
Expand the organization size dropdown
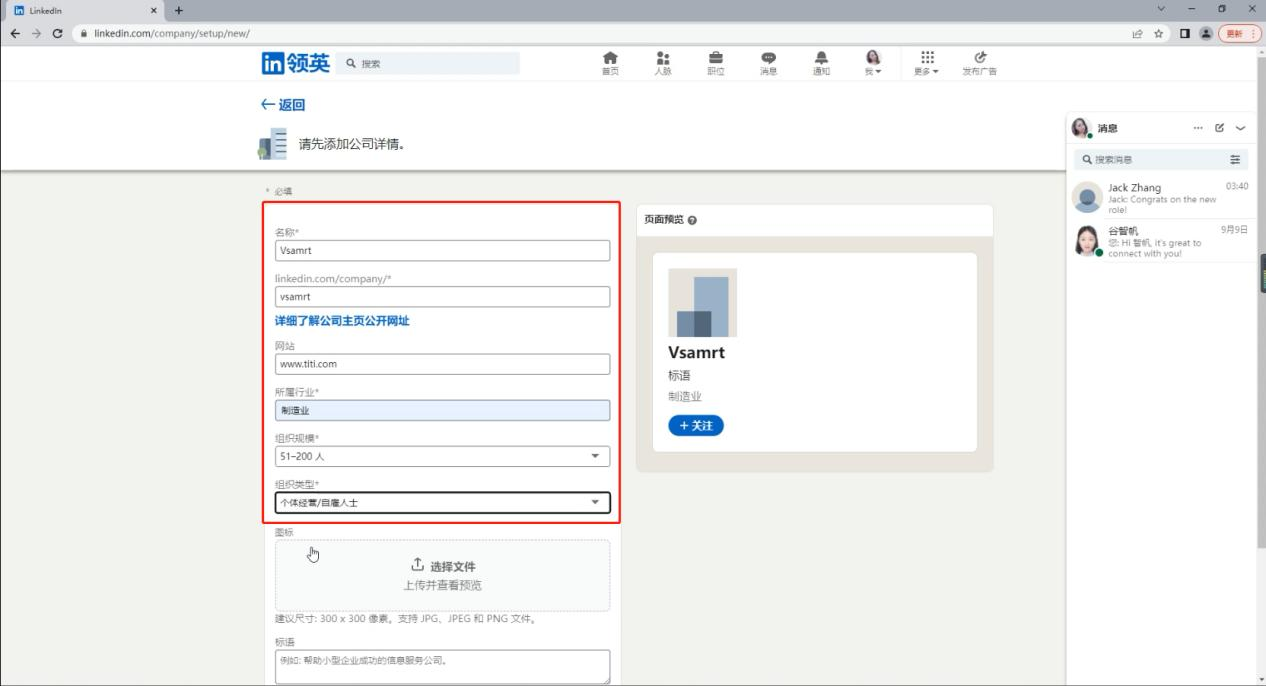point(442,456)
